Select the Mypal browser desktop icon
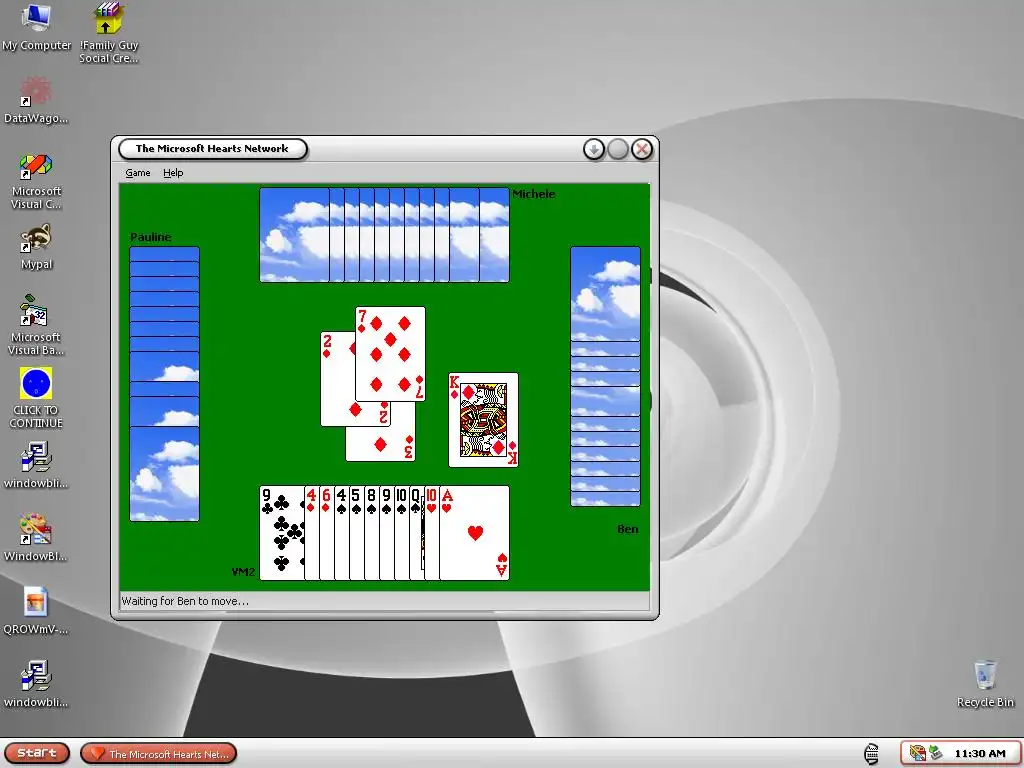The height and width of the screenshot is (768, 1024). click(36, 248)
